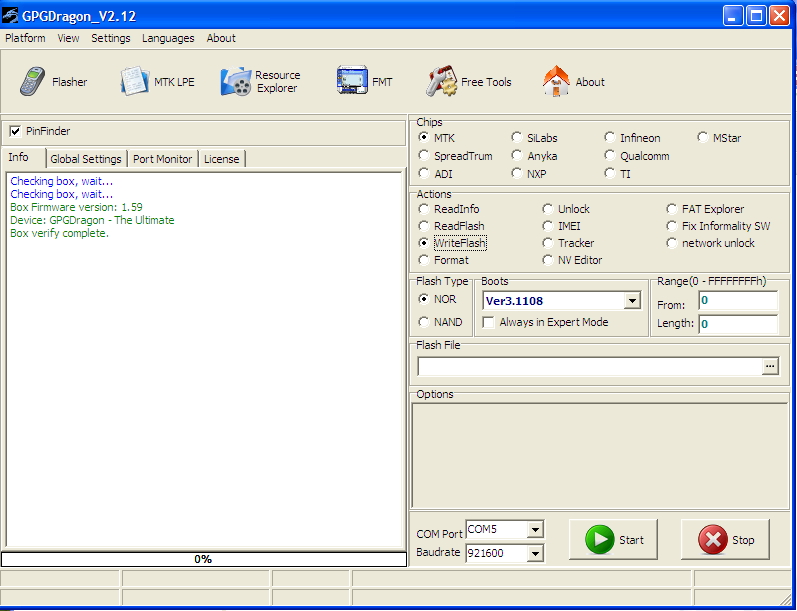Image resolution: width=797 pixels, height=611 pixels.
Task: Select the SpreadTrum chip option
Action: (x=423, y=155)
